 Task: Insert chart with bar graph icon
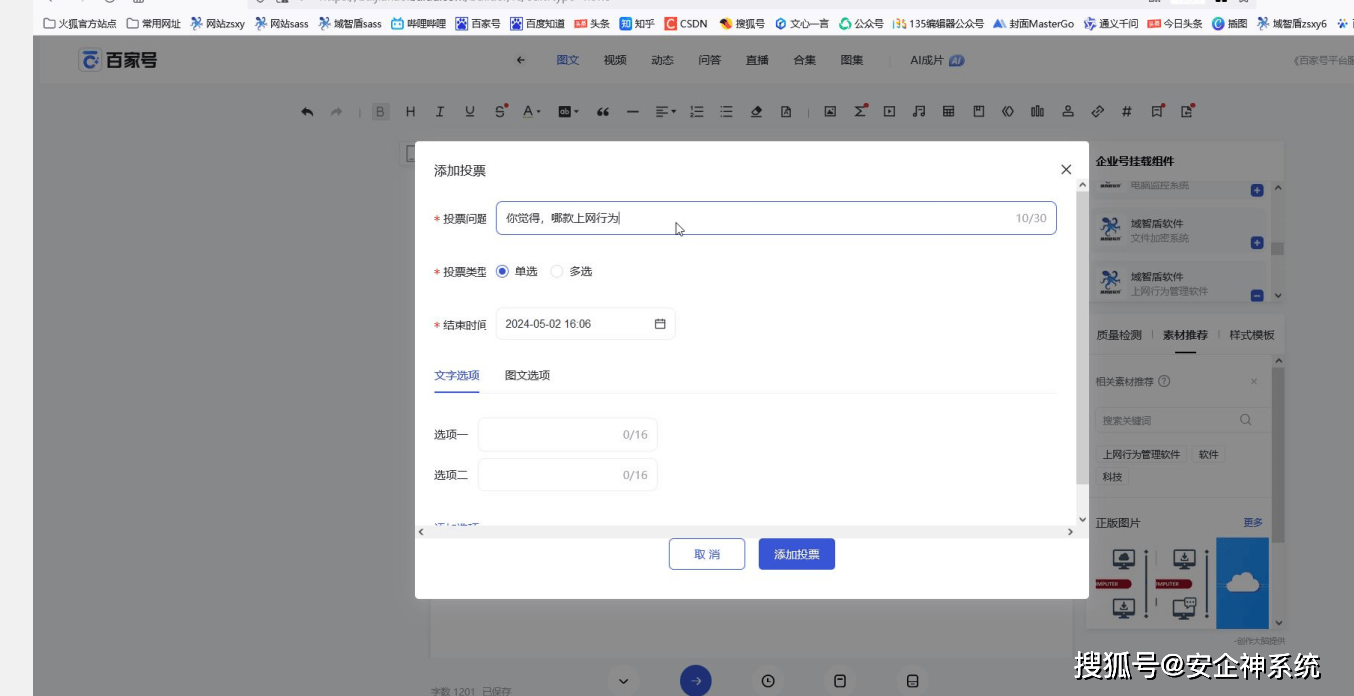tap(1038, 112)
